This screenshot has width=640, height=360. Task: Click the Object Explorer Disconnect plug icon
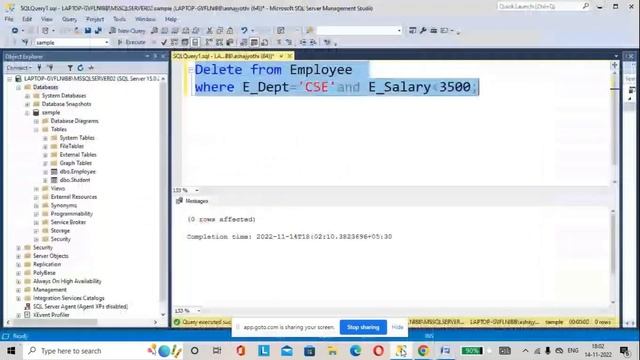coord(50,68)
